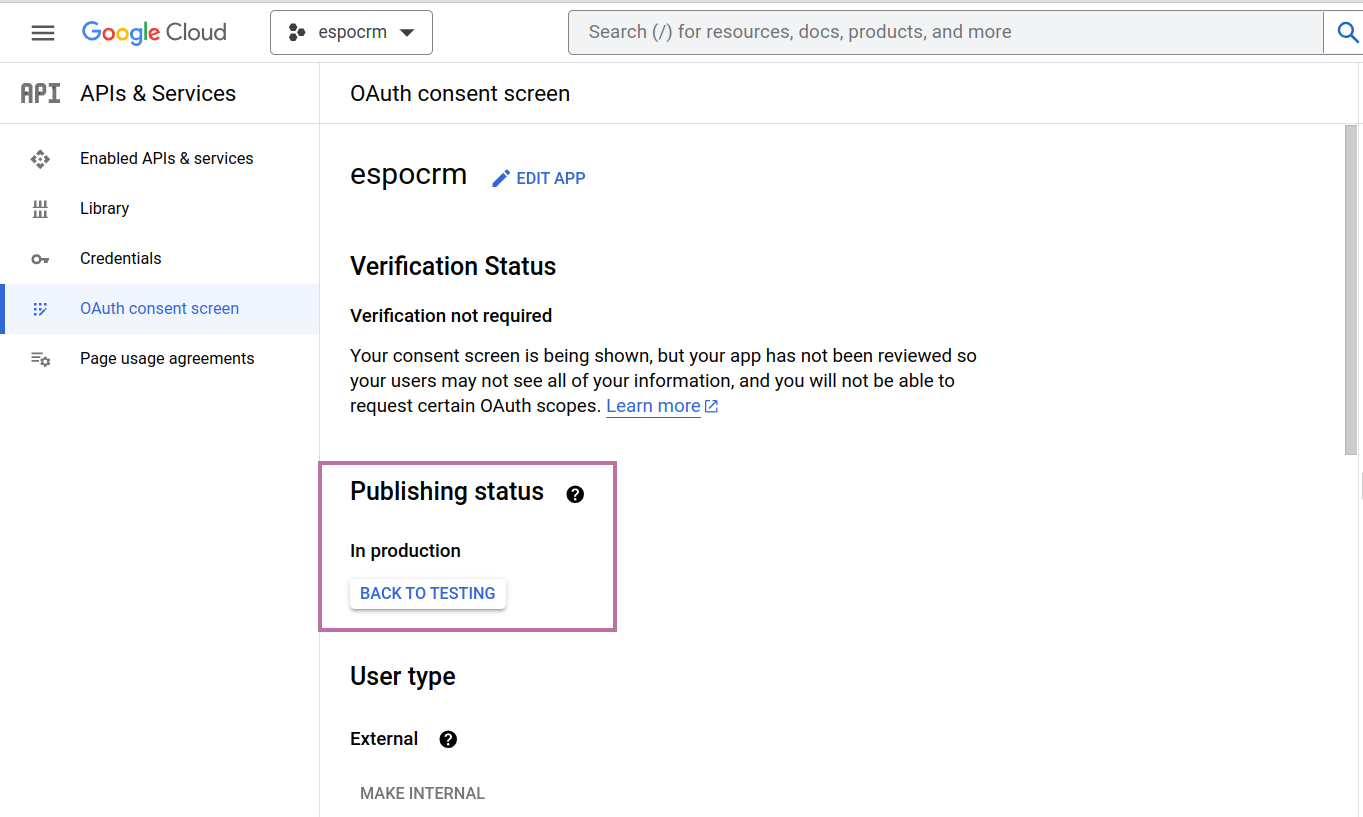Click the Google Cloud logo

(154, 32)
